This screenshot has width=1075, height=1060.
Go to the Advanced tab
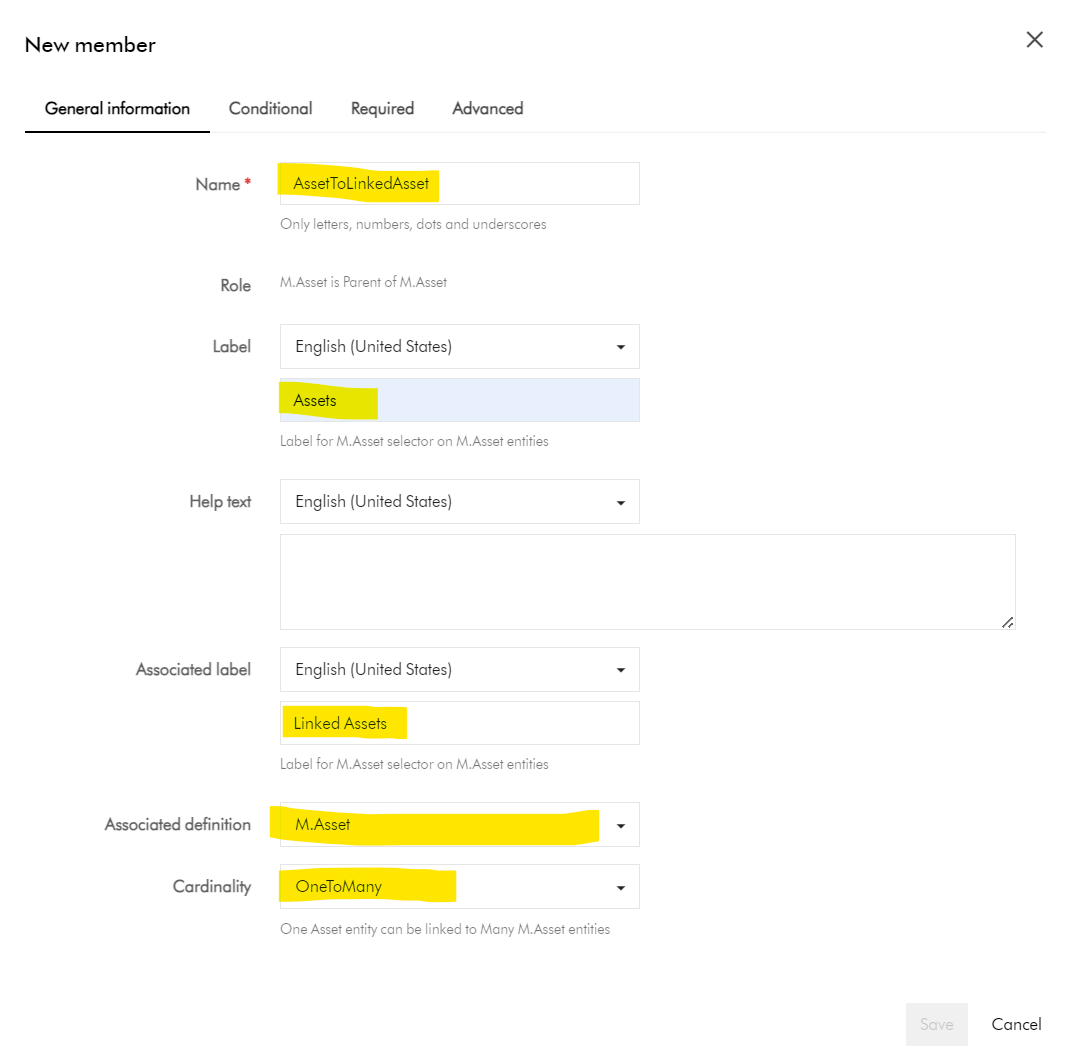click(487, 108)
